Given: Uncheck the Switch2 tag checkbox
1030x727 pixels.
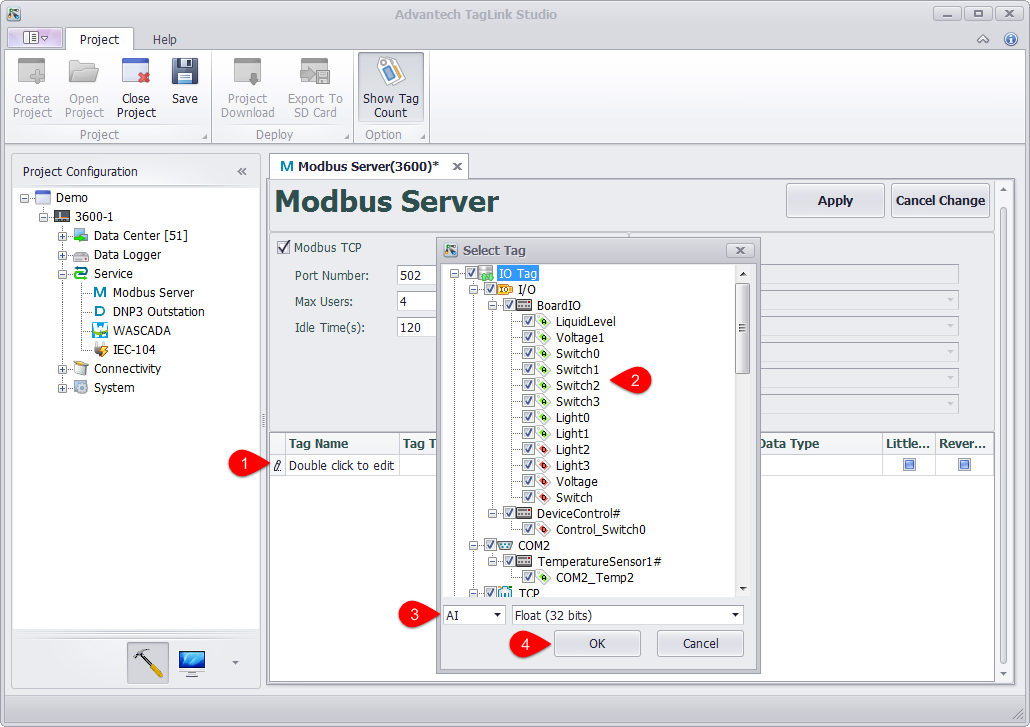Looking at the screenshot, I should (528, 385).
